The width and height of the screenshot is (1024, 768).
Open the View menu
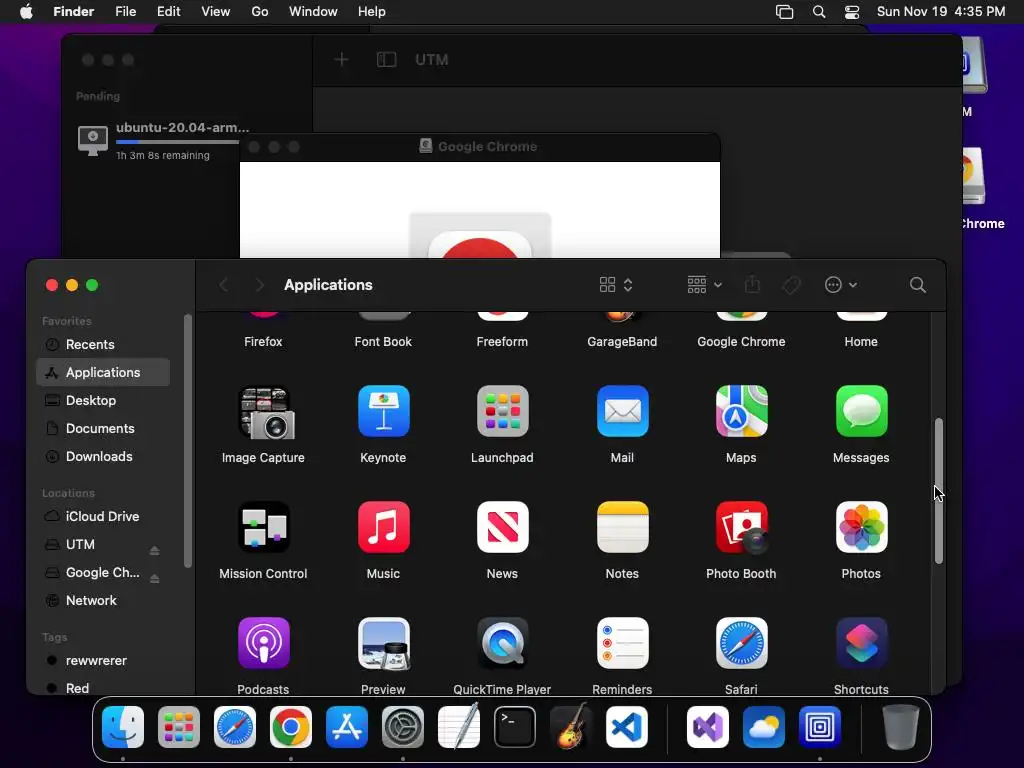(x=216, y=12)
